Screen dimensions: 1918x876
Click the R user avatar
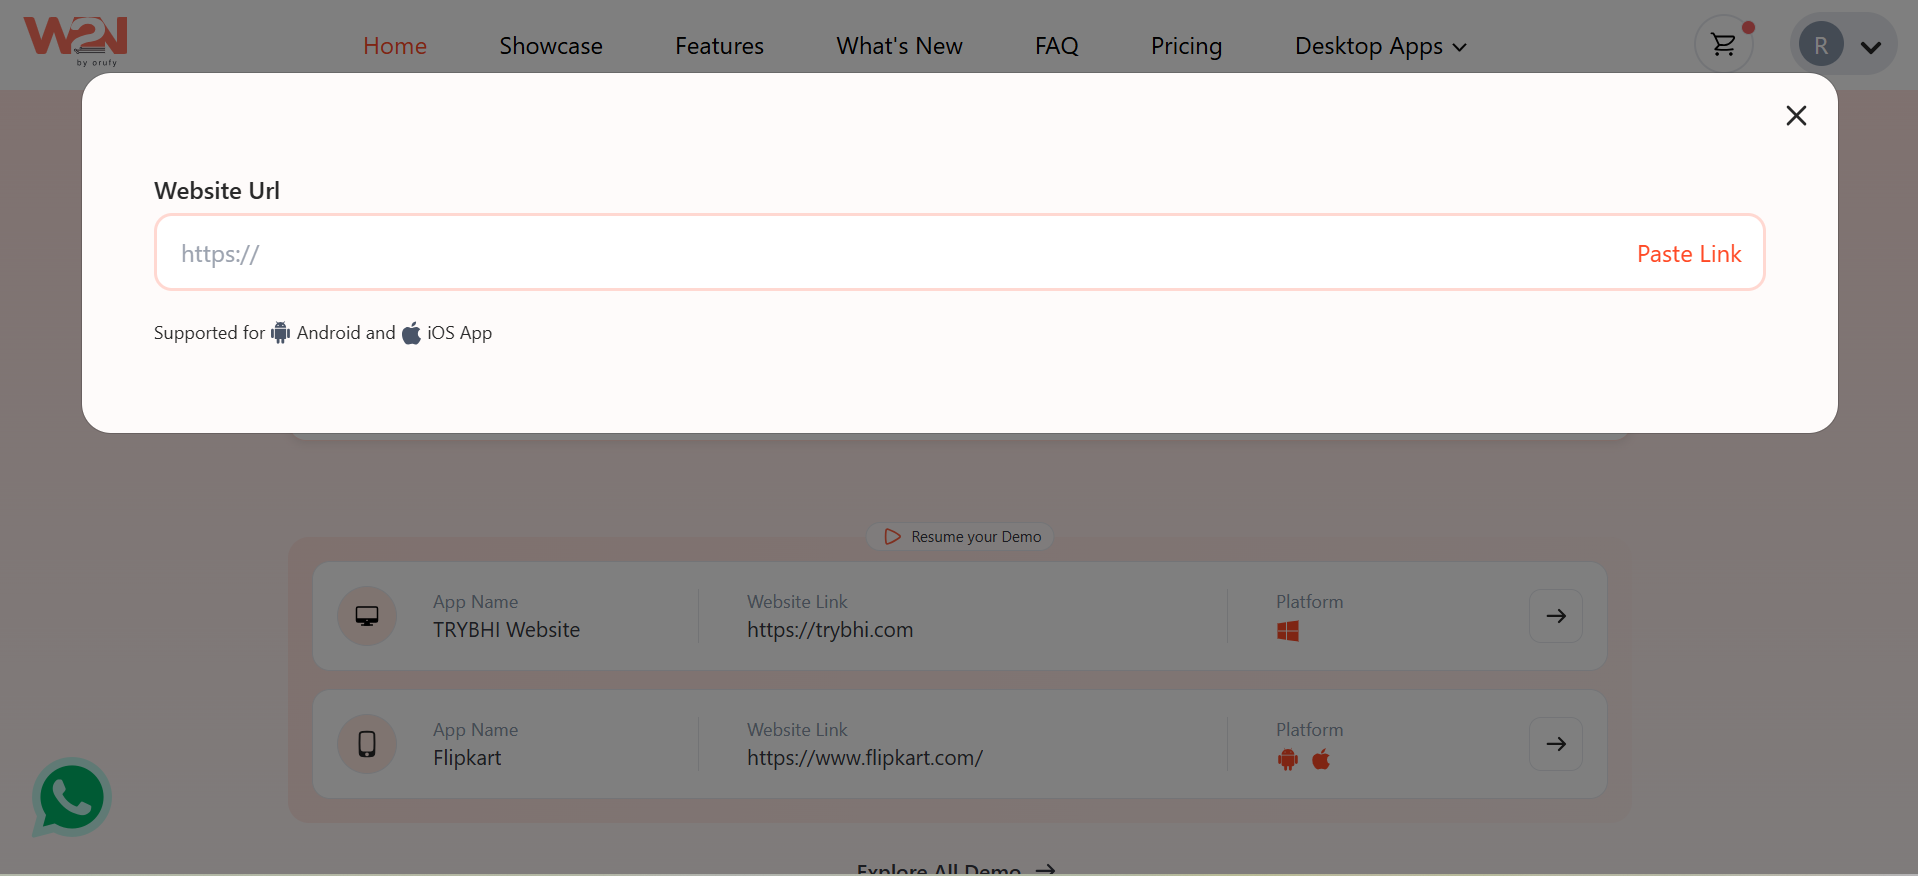(x=1820, y=45)
